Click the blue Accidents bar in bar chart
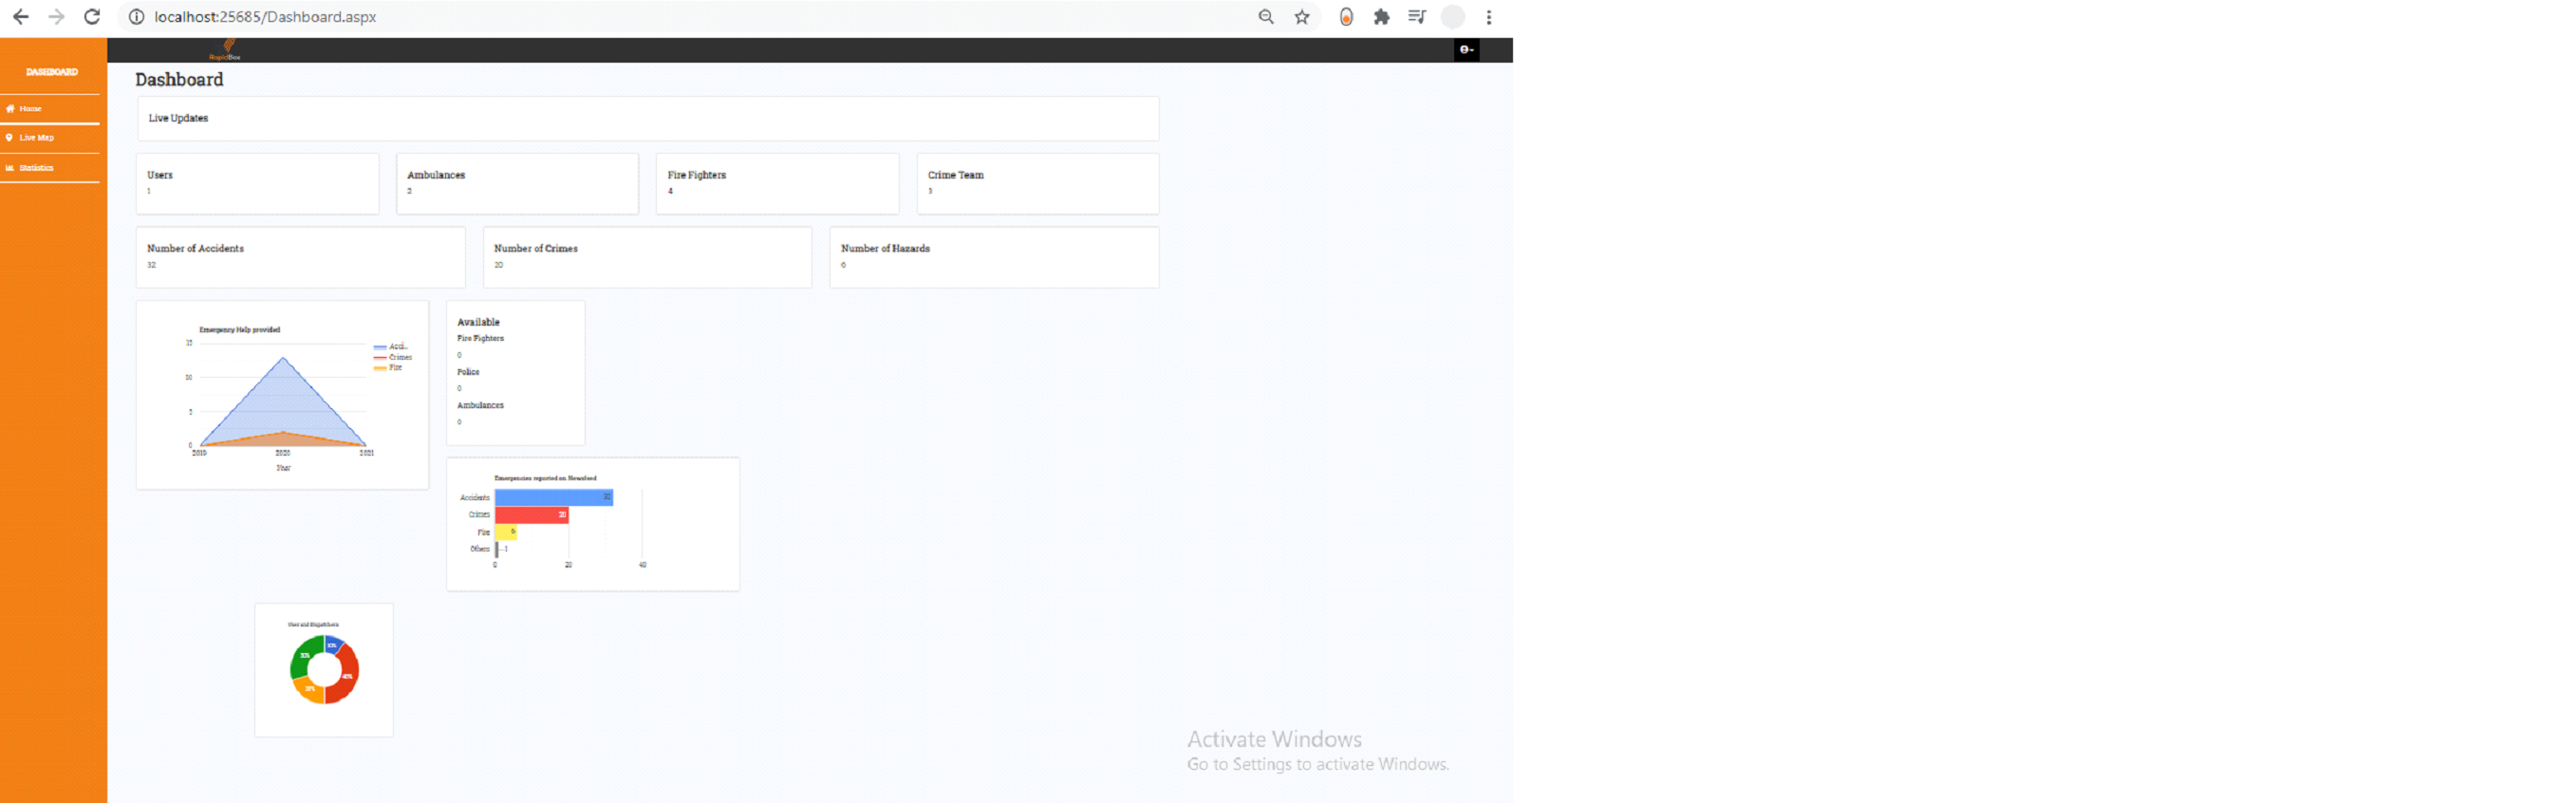Viewport: 2576px width, 803px height. (x=554, y=498)
